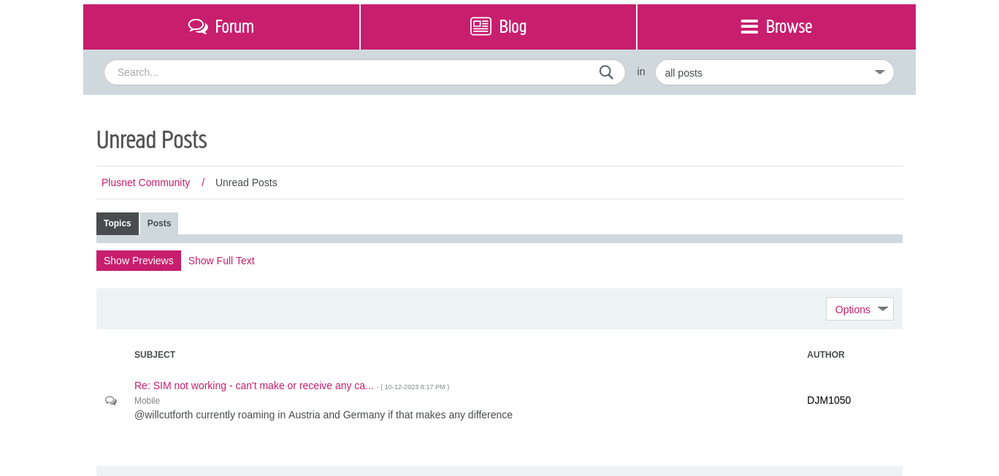Select the Topics tab
999x476 pixels.
tap(117, 224)
